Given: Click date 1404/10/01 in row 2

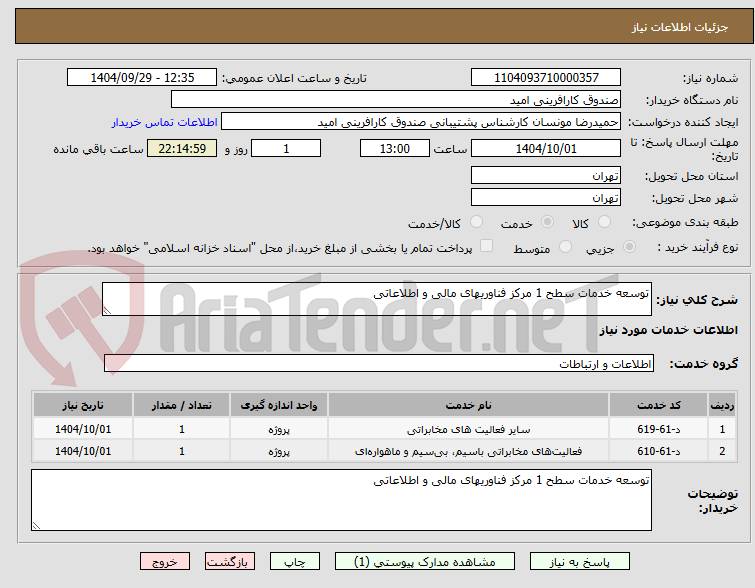Looking at the screenshot, I should 83,451.
